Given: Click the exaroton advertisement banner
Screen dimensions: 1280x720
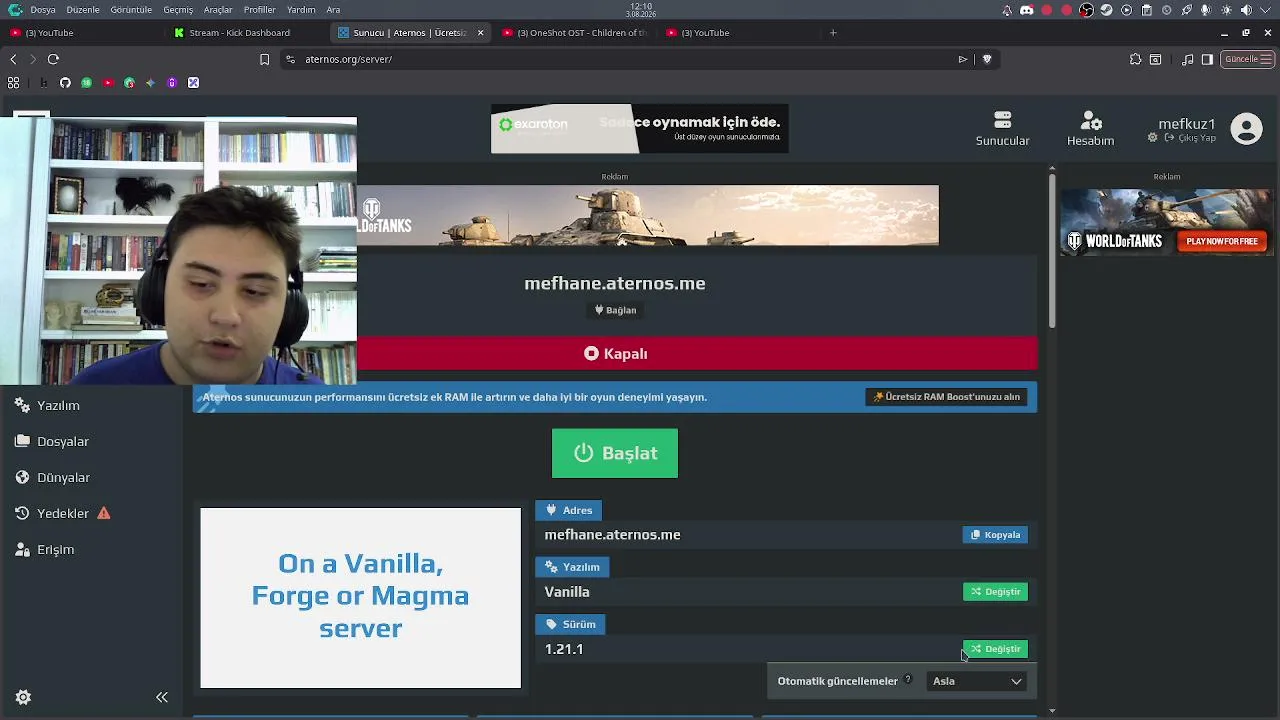Looking at the screenshot, I should (x=639, y=129).
